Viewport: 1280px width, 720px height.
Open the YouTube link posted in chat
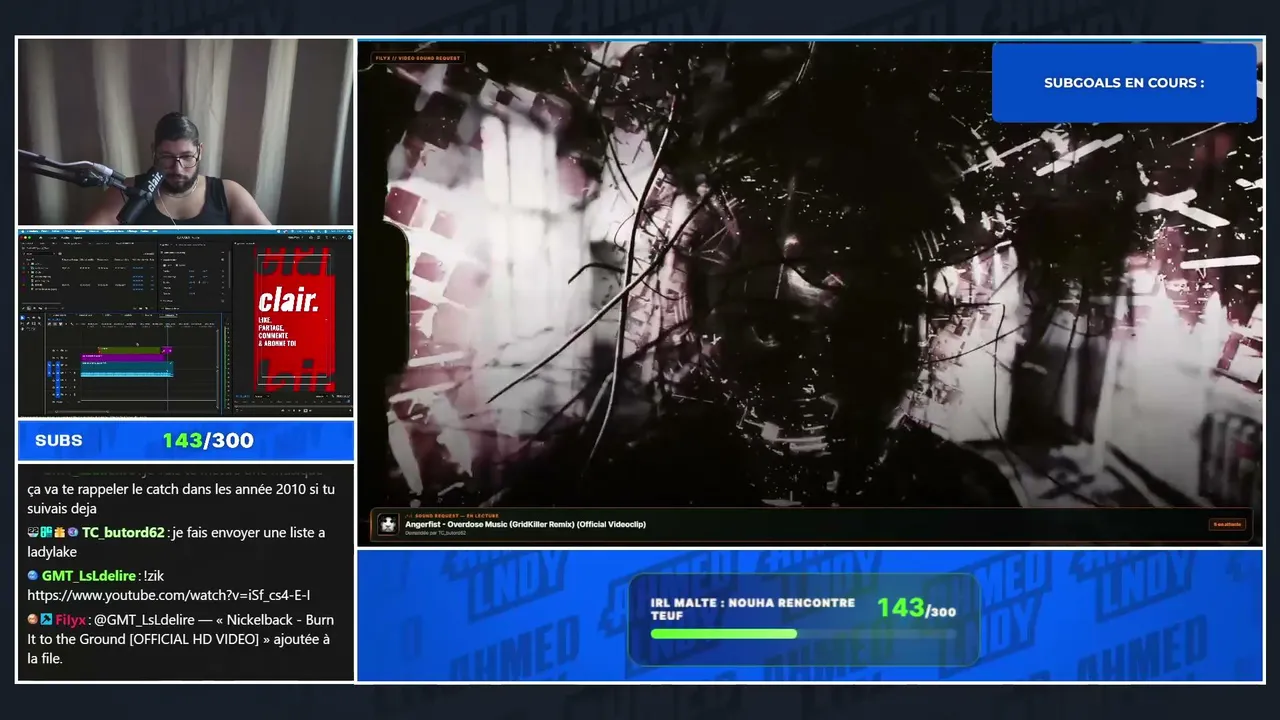(x=168, y=595)
